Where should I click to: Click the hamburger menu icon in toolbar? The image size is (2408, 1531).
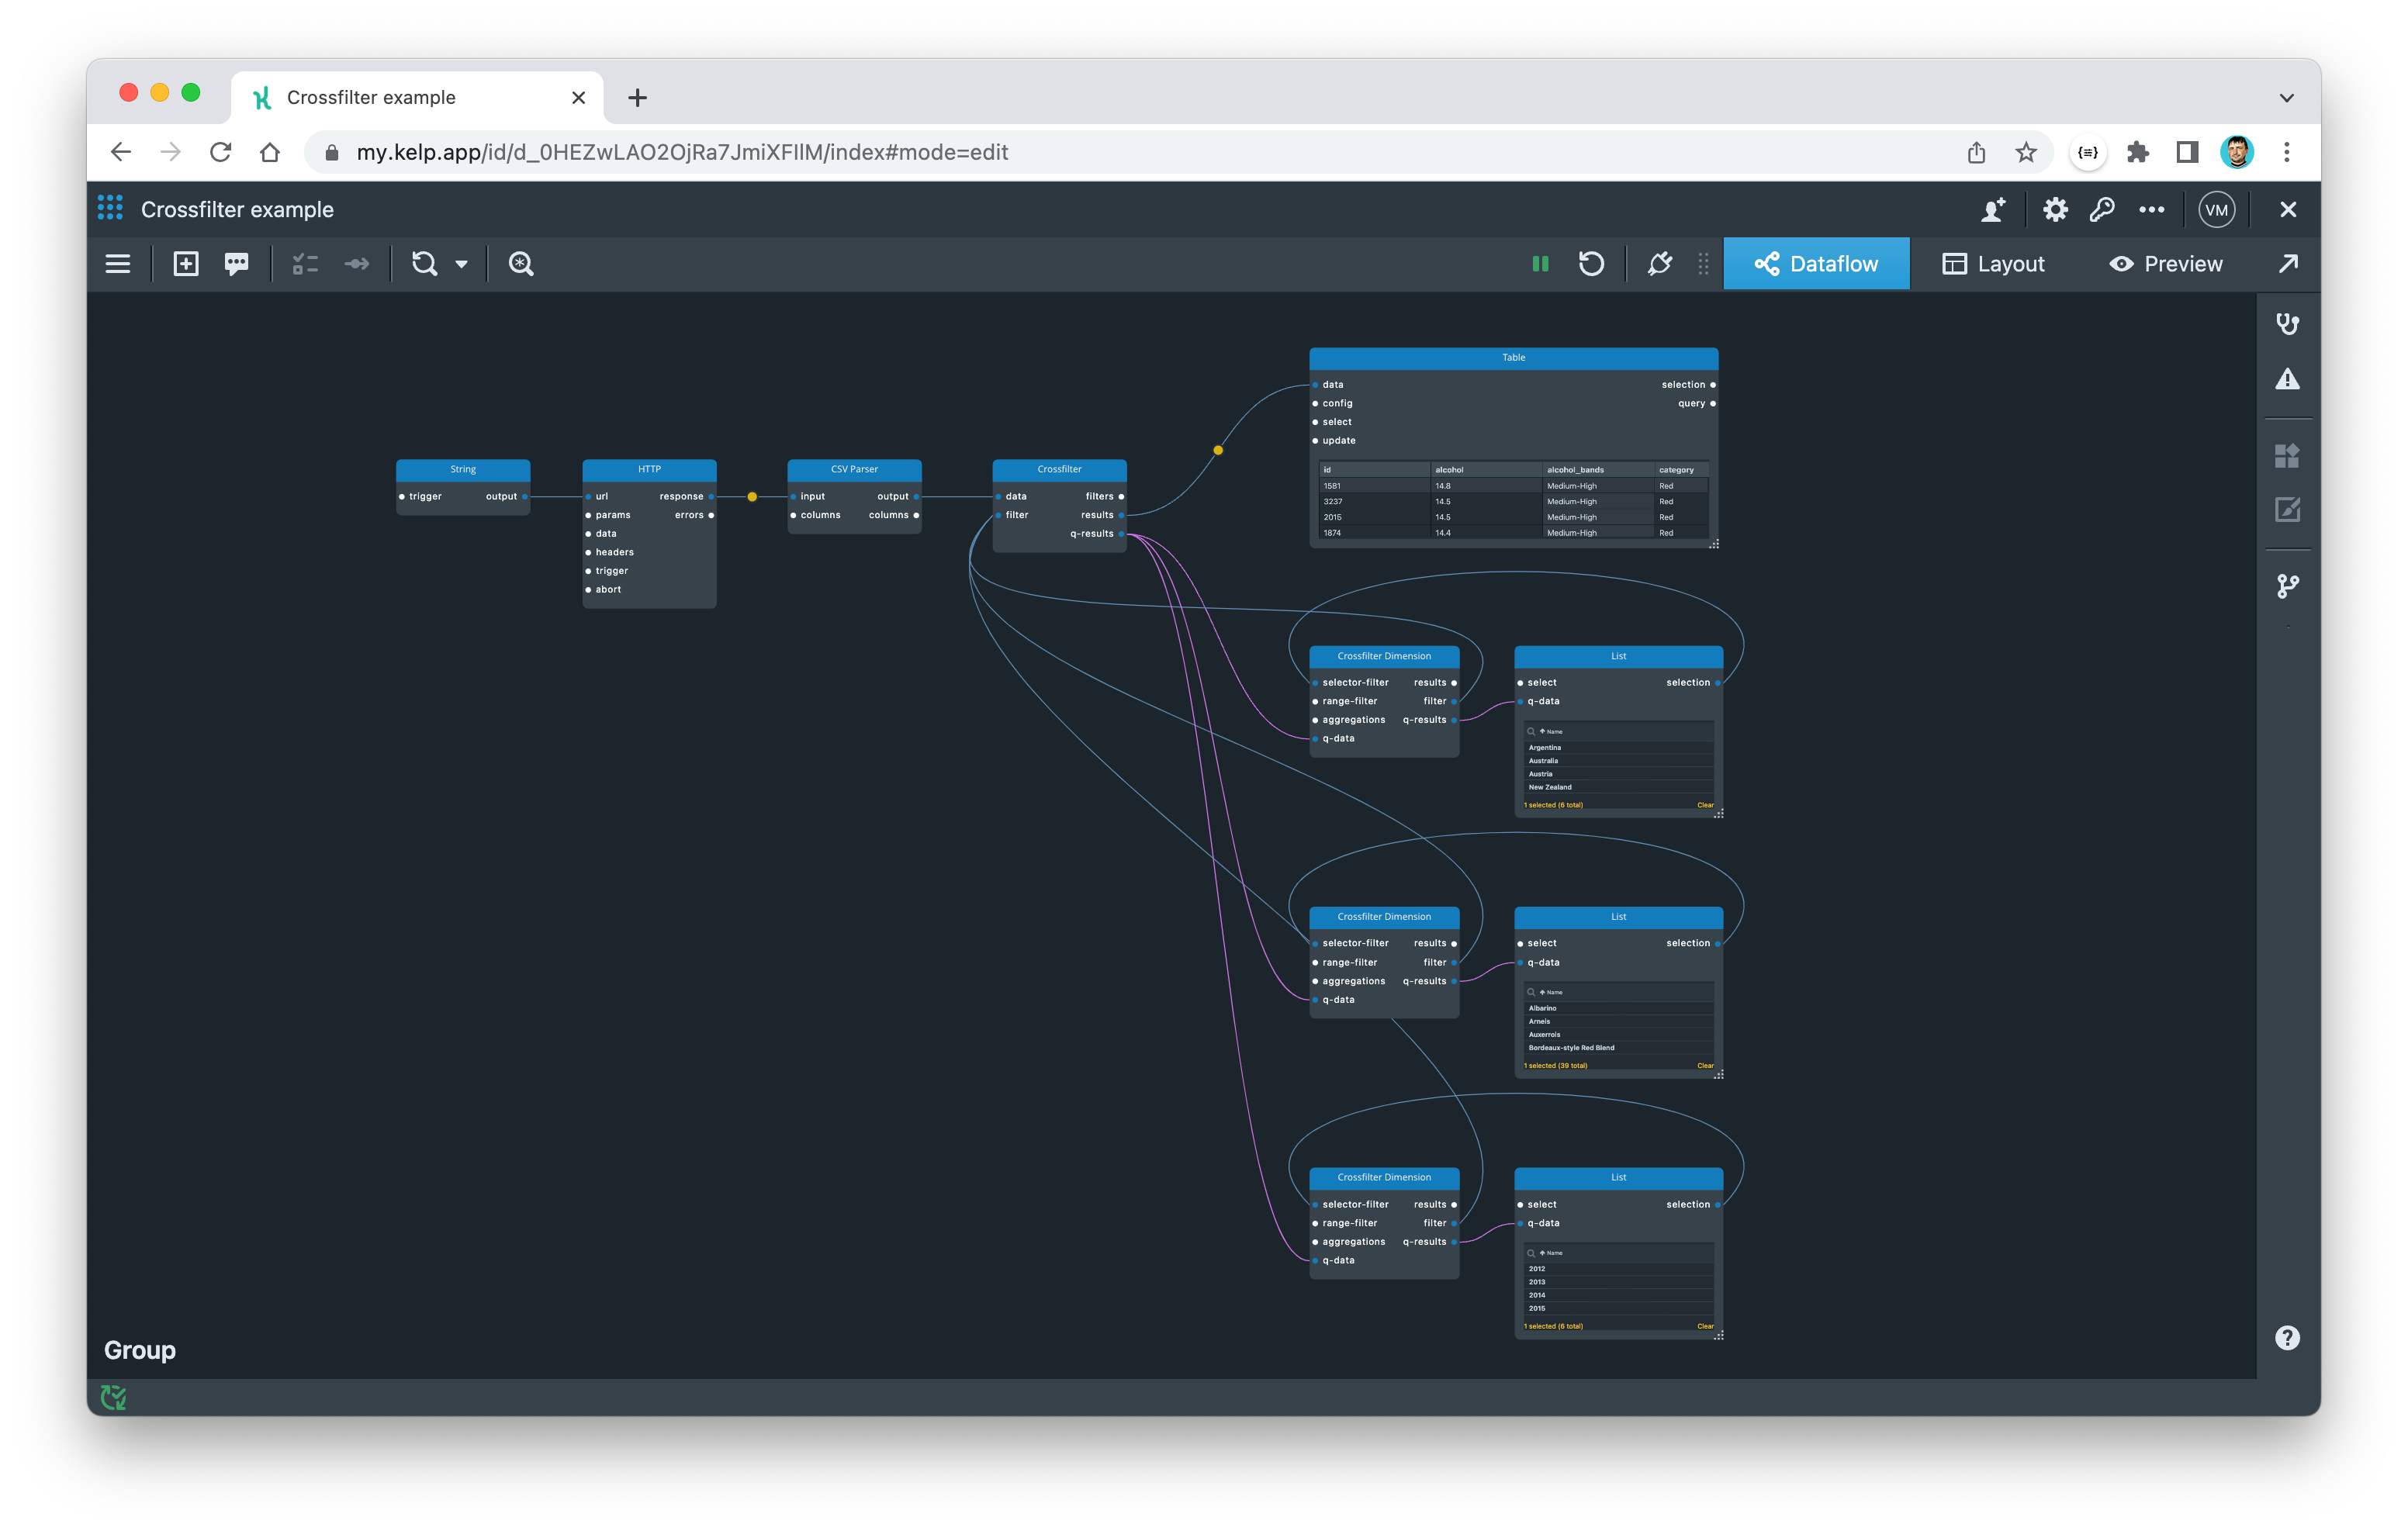click(x=118, y=264)
